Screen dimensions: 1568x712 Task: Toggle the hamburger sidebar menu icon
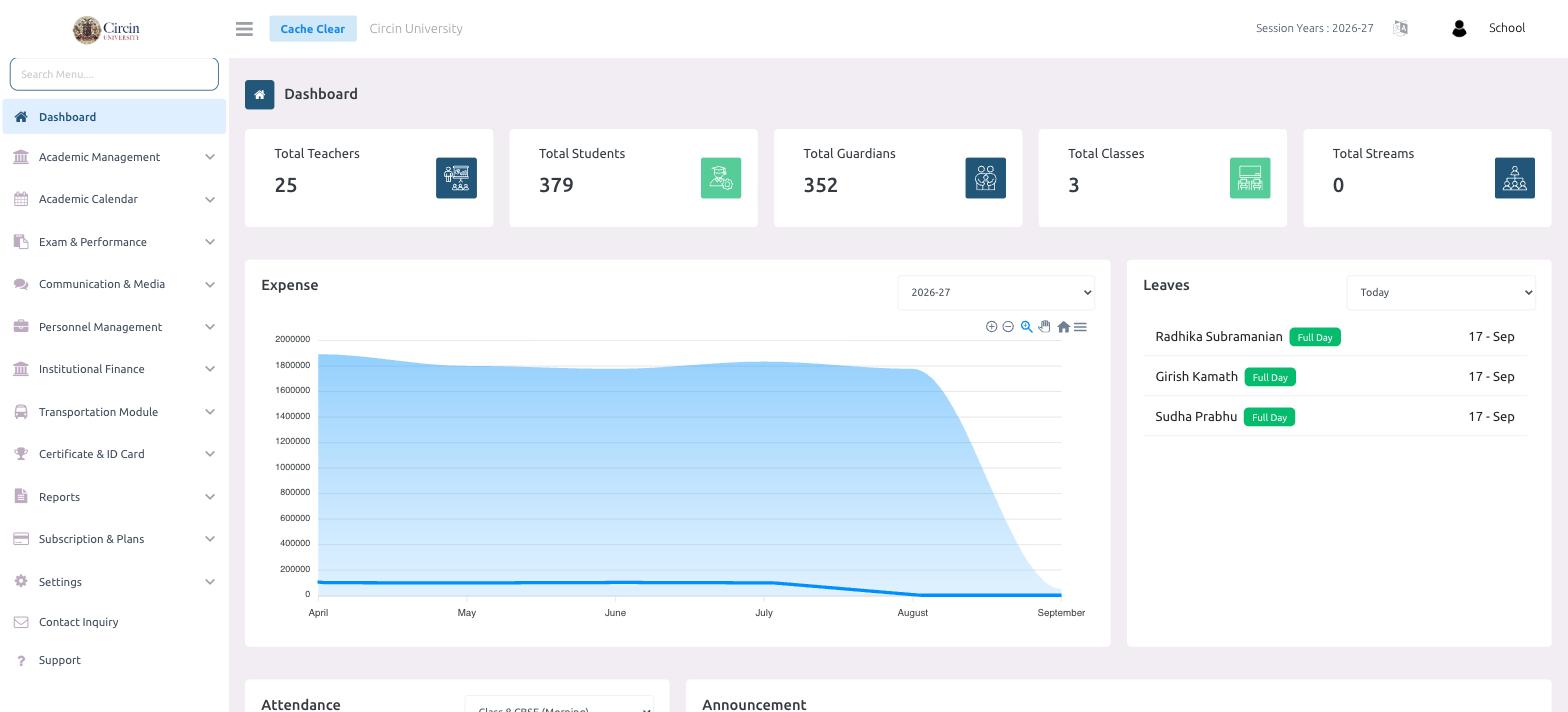244,29
